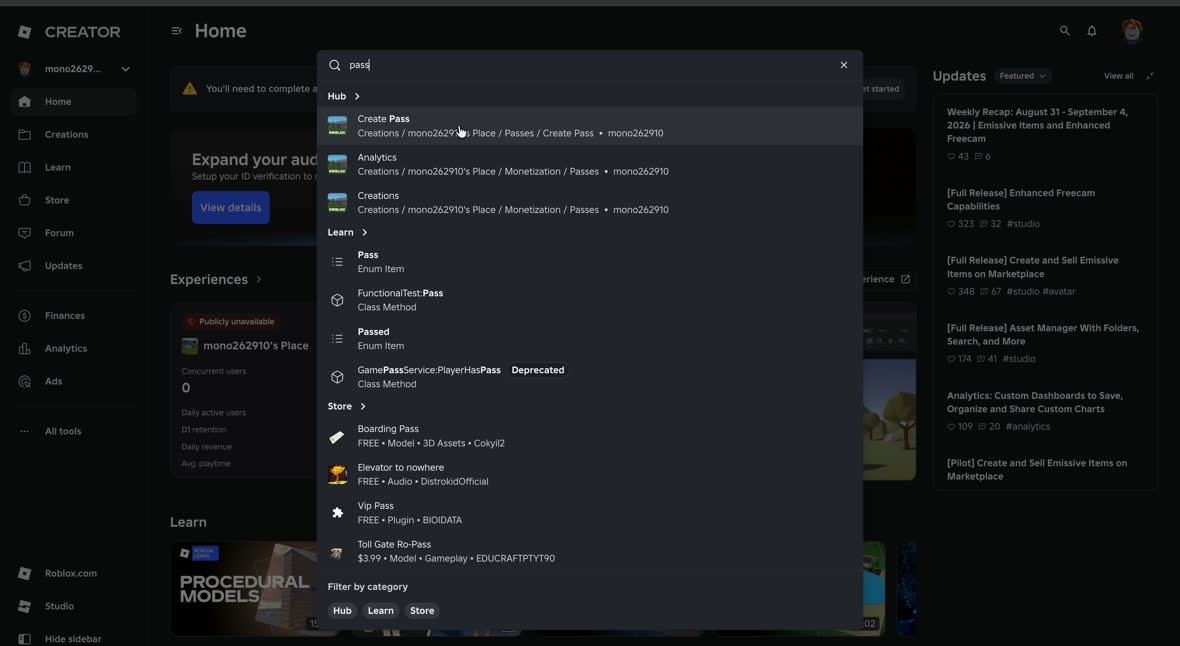Select the Boarding Pass store result
The height and width of the screenshot is (646, 1180).
(590, 436)
